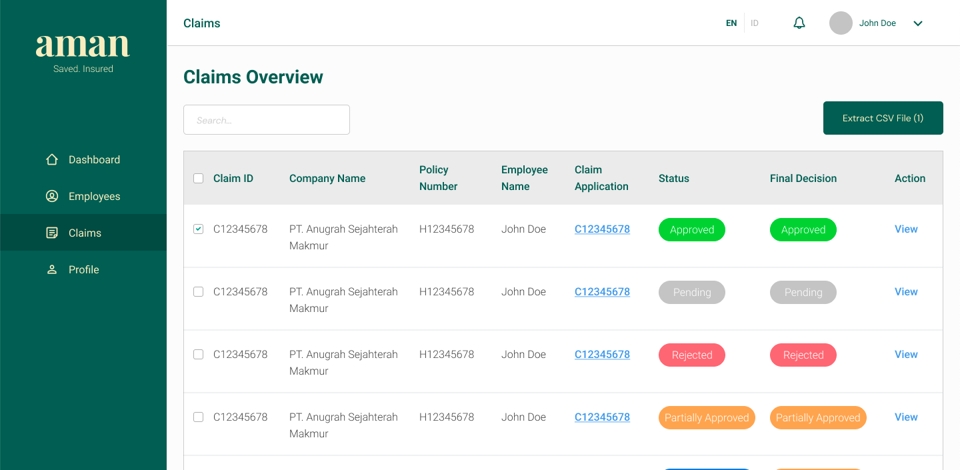Open C12345678 application link in Pending row
This screenshot has width=960, height=470.
602,292
